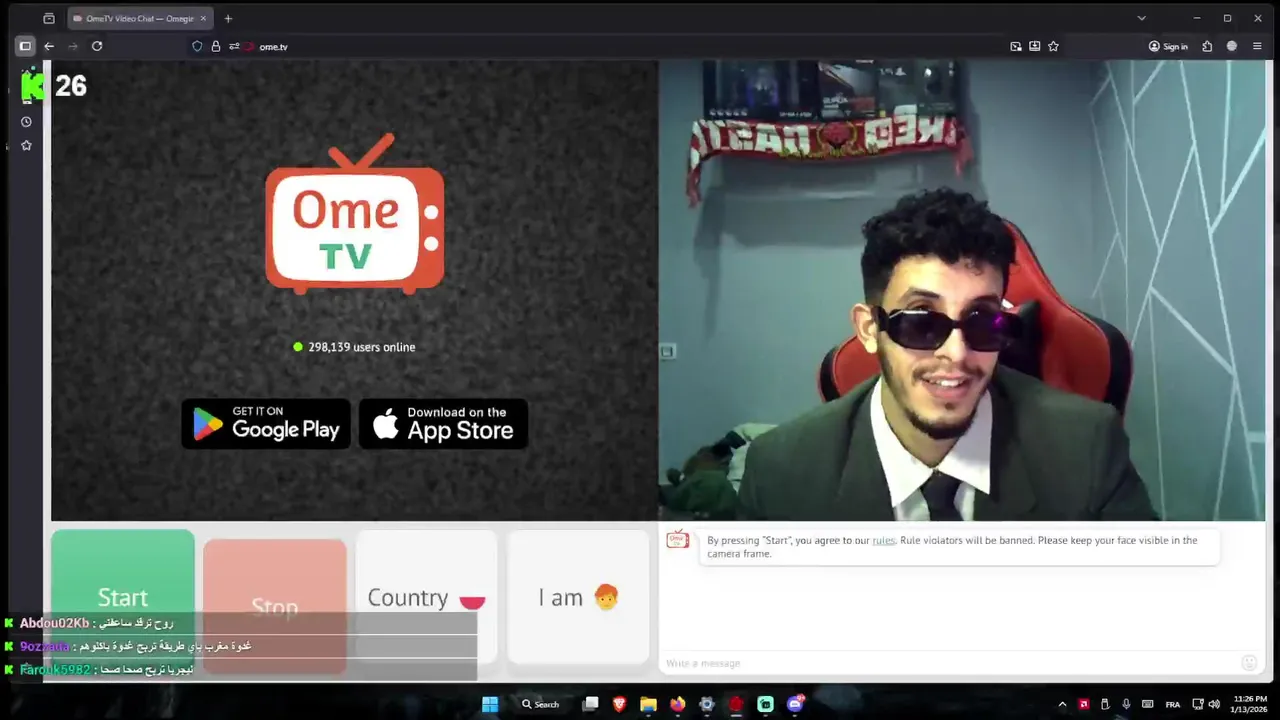Toggle the Firefox sidebar button
Image resolution: width=1280 pixels, height=720 pixels.
25,46
